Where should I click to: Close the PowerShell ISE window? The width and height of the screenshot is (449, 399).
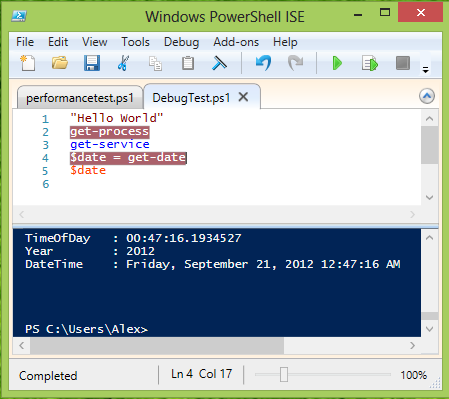[x=421, y=13]
